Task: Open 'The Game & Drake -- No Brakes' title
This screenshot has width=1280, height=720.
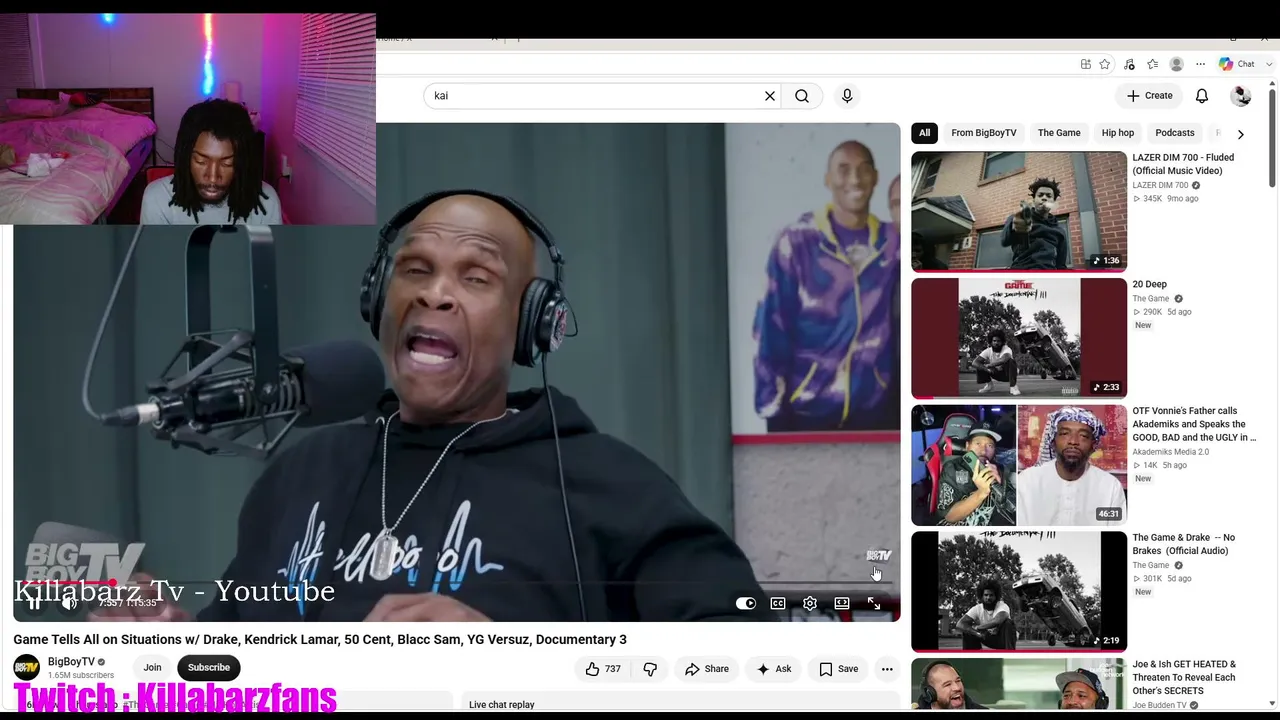Action: coord(1184,544)
